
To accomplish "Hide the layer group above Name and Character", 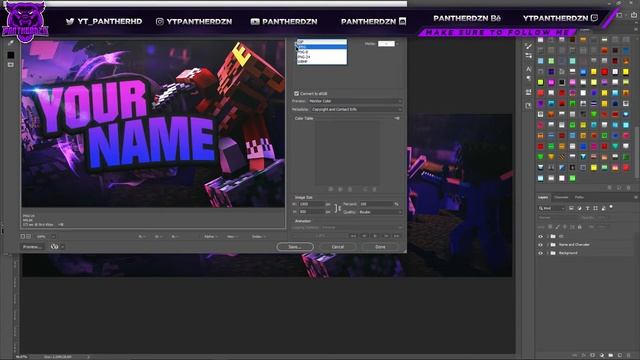I will click(x=540, y=236).
